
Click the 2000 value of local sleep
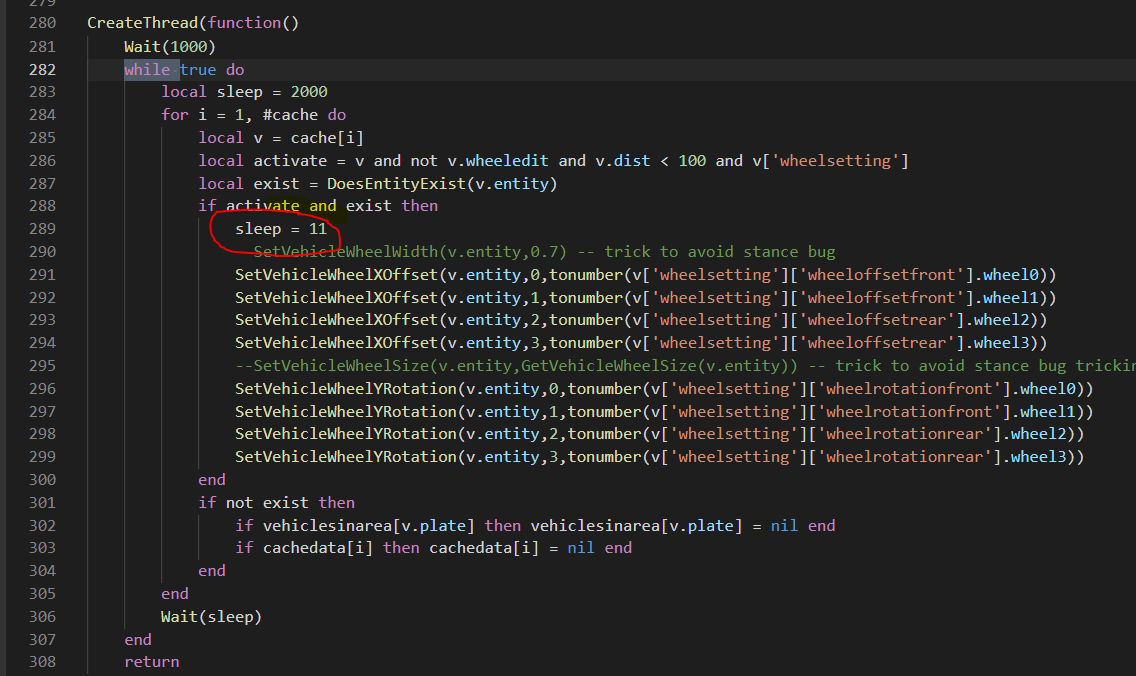(x=309, y=92)
